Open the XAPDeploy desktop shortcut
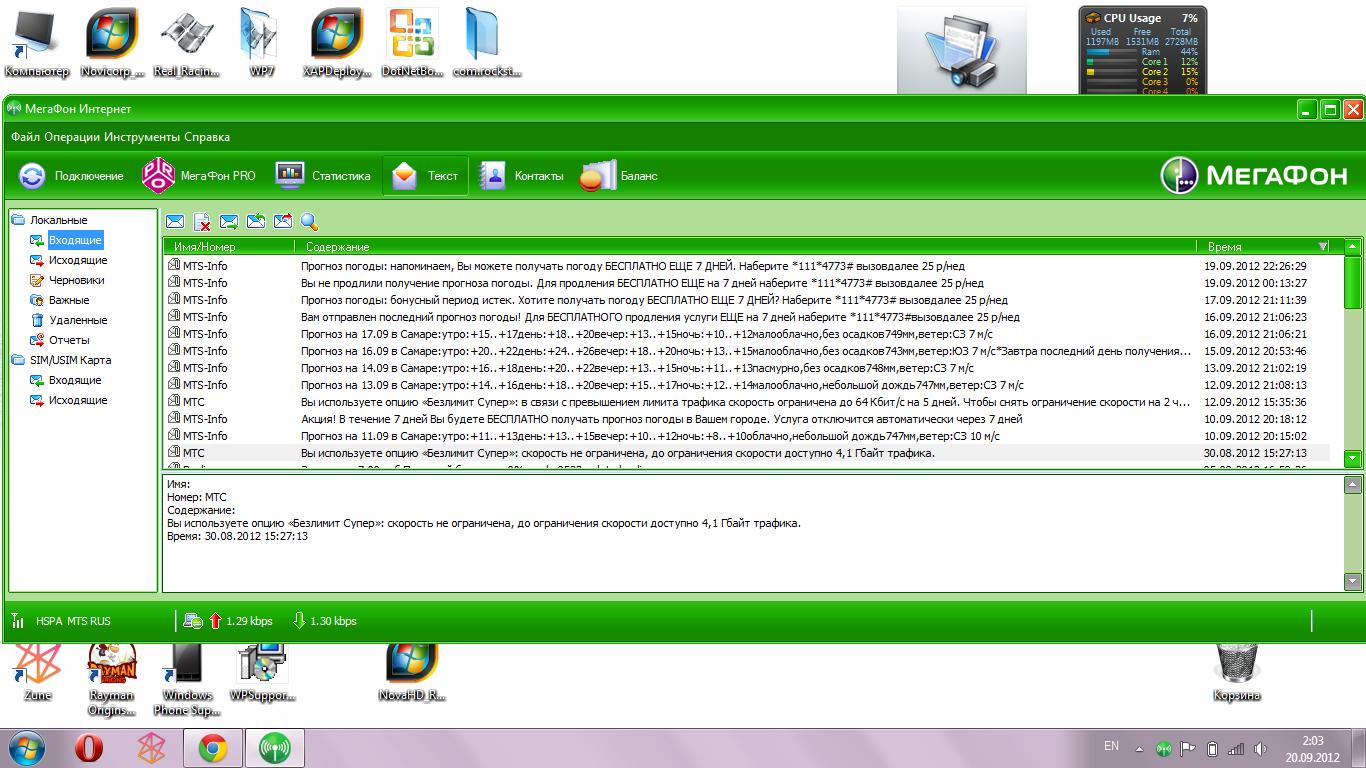The image size is (1366, 768). pos(337,43)
